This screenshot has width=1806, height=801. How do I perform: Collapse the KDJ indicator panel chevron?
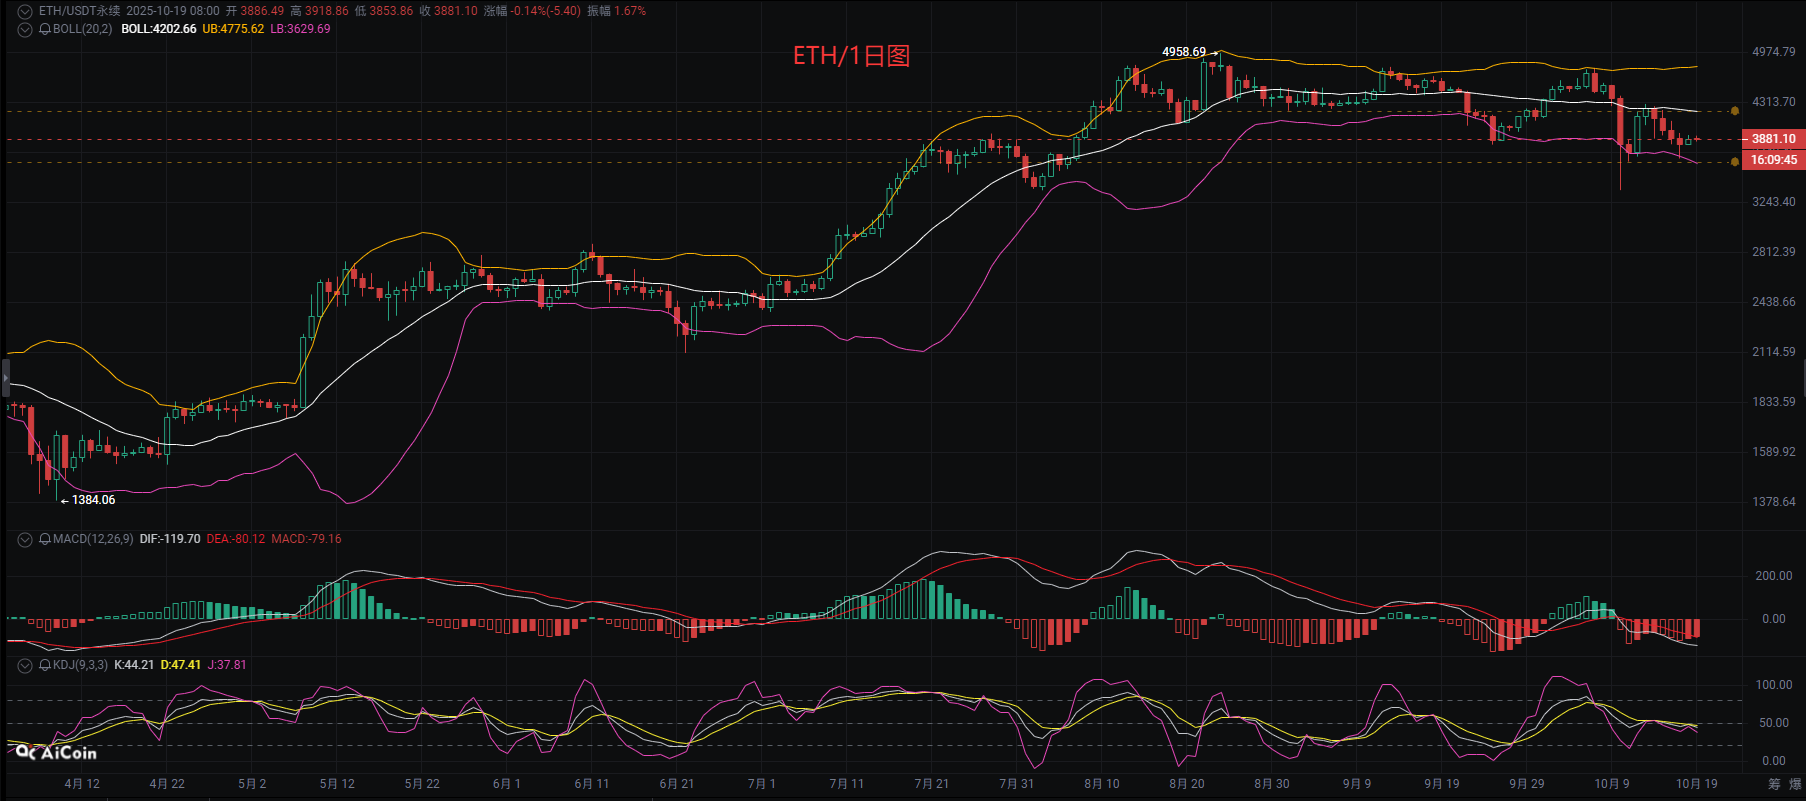25,665
